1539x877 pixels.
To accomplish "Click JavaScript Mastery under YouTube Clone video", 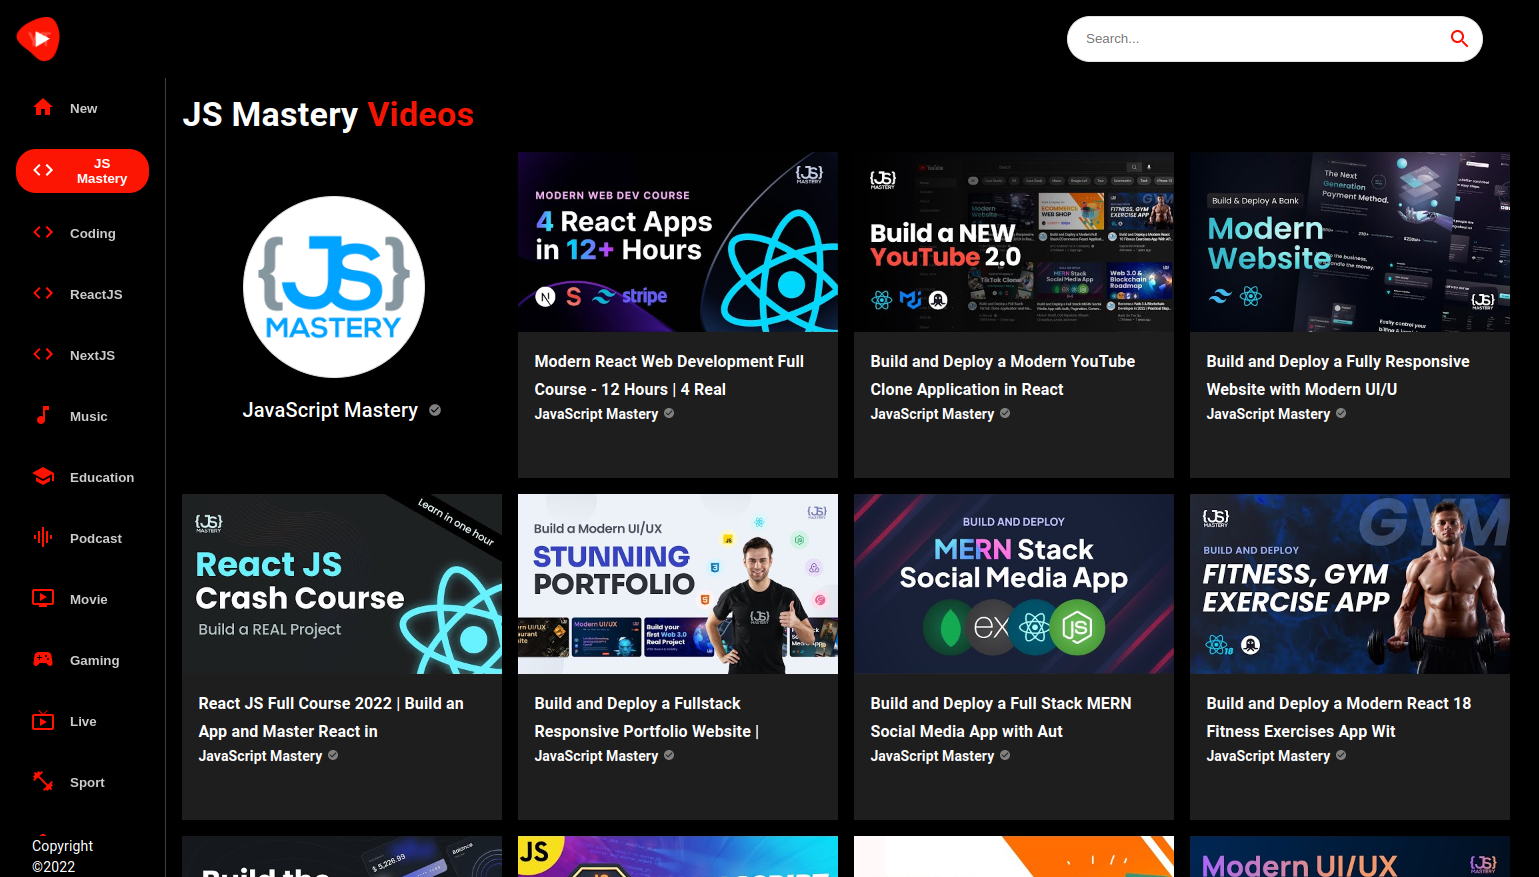I will pos(932,414).
